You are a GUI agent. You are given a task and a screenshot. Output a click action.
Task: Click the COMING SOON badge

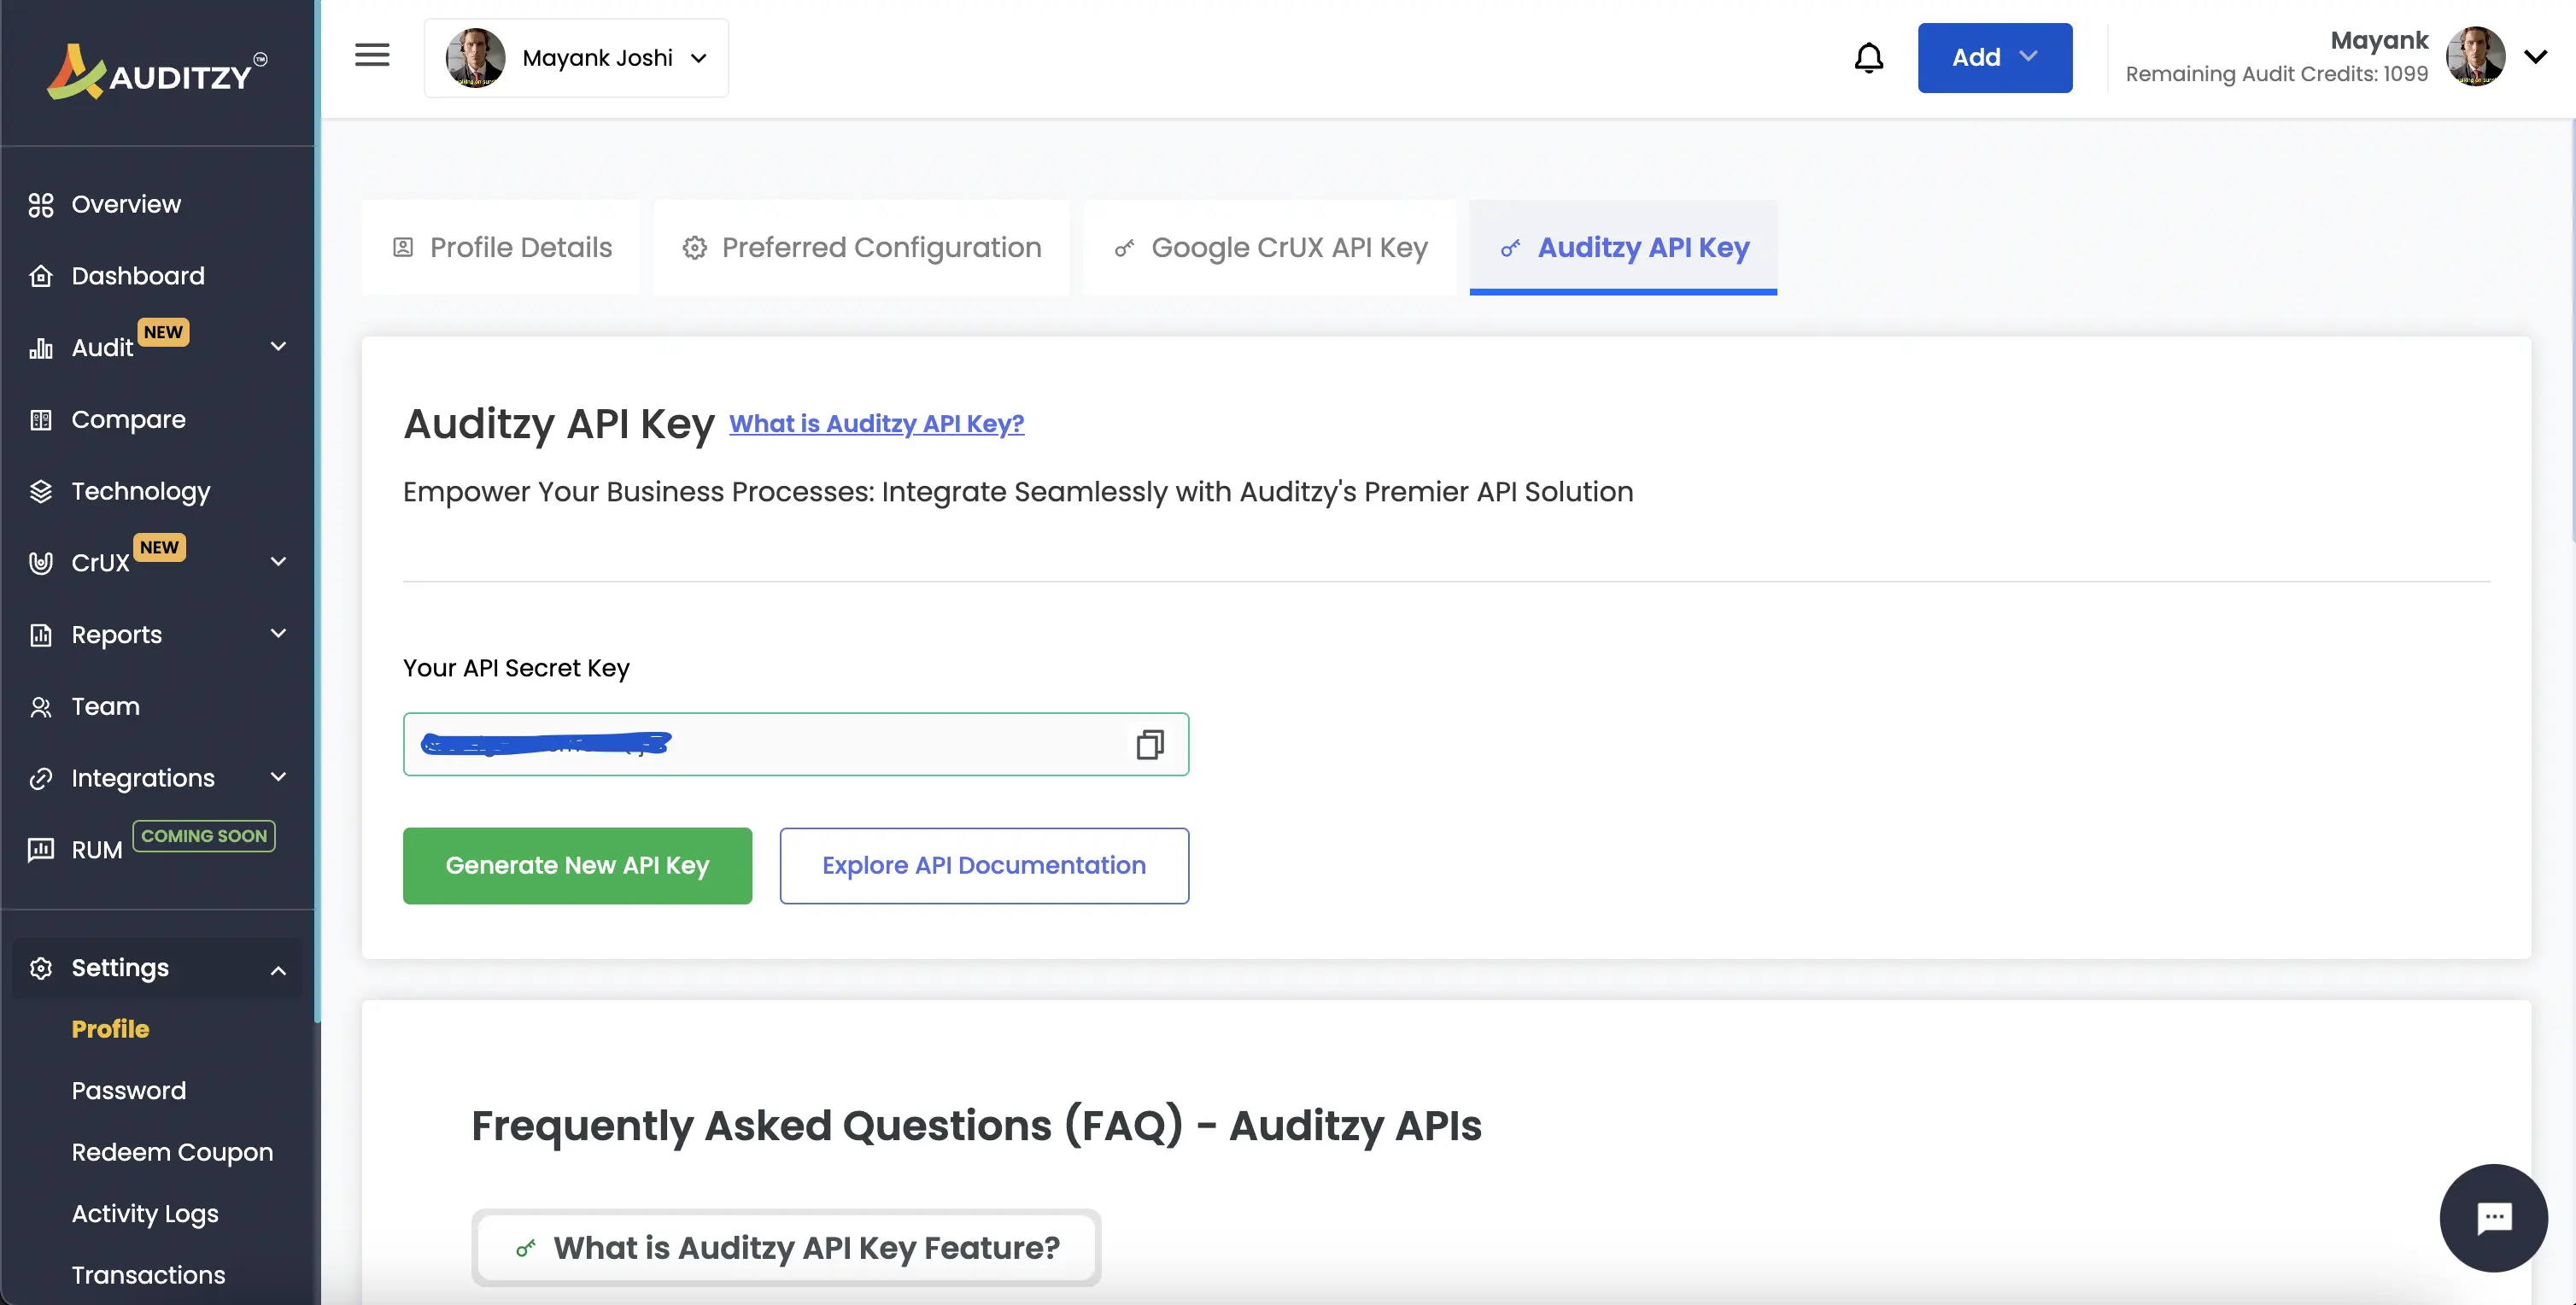pos(204,836)
